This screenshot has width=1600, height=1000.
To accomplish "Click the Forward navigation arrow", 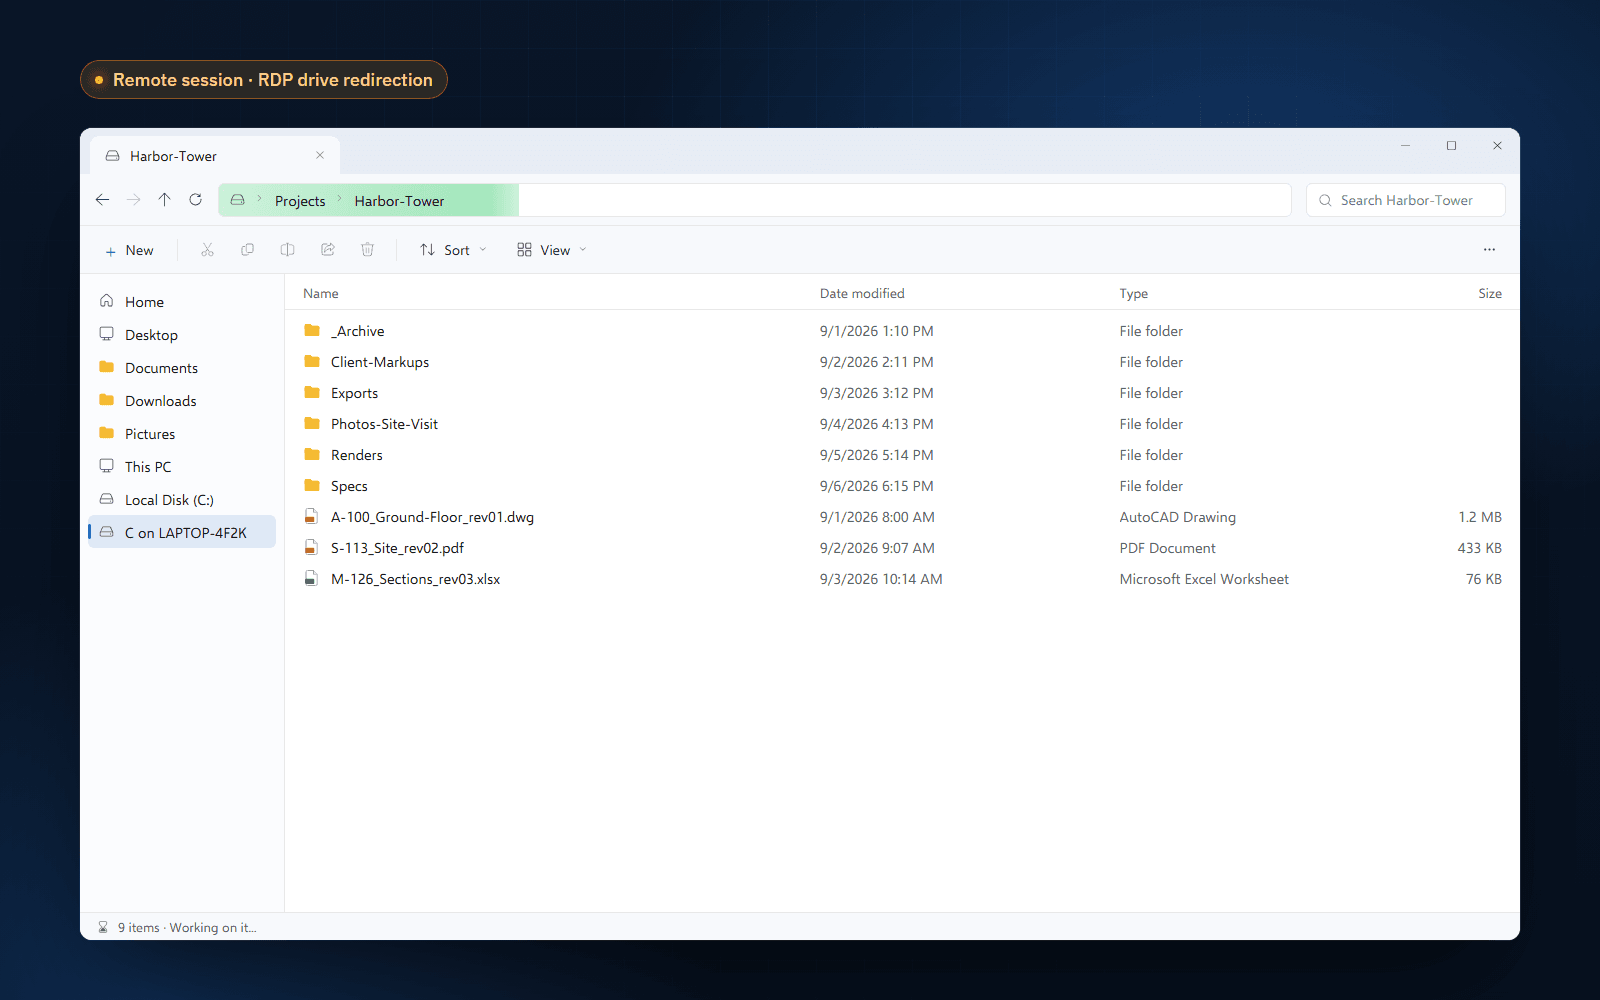I will [134, 200].
